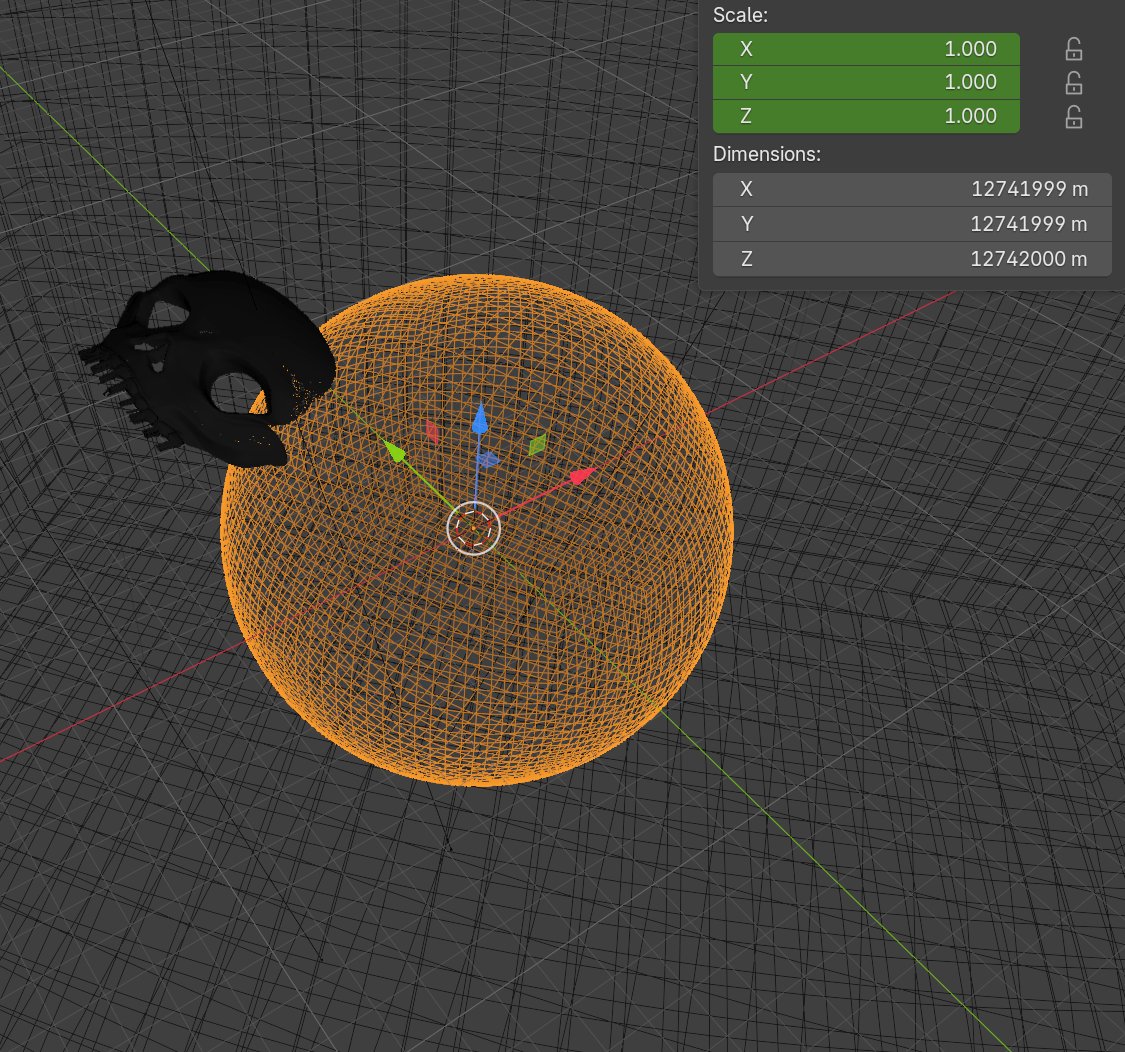Click the red X-axis gizmo arrow
The image size is (1125, 1052).
[x=583, y=475]
